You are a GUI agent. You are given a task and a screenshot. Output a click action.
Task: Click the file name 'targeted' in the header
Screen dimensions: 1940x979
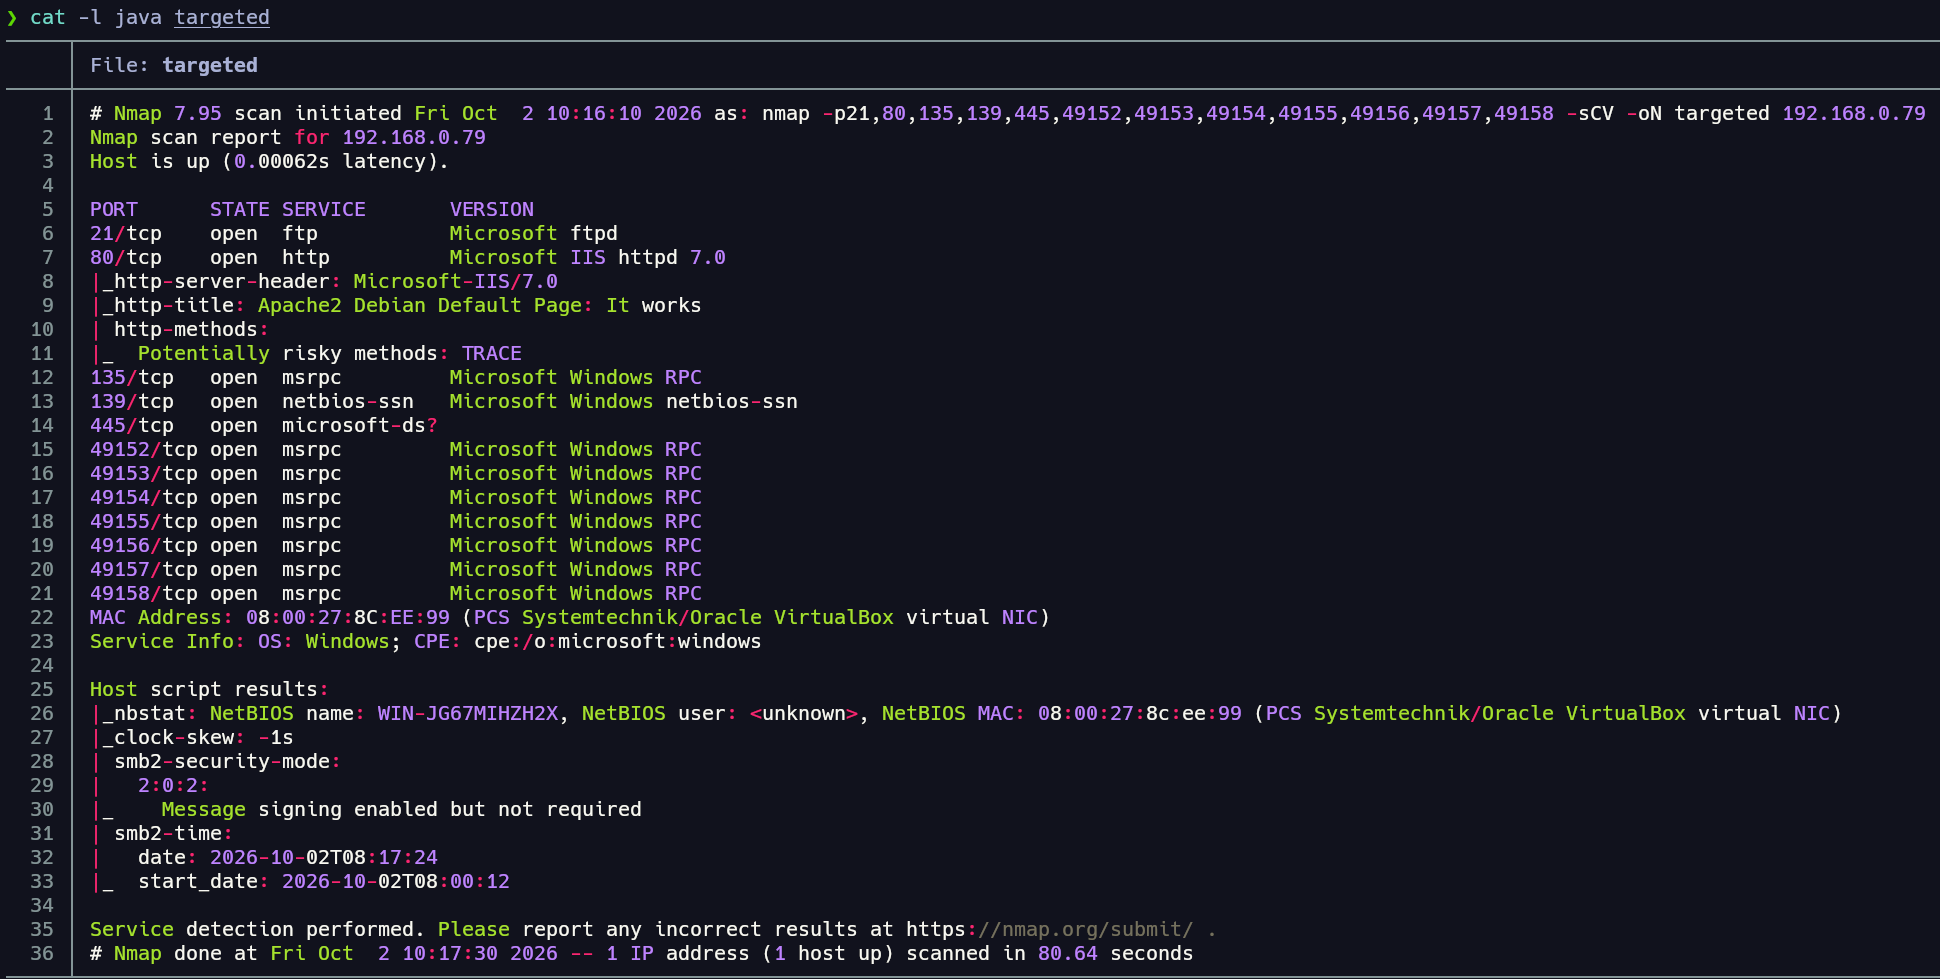click(210, 65)
